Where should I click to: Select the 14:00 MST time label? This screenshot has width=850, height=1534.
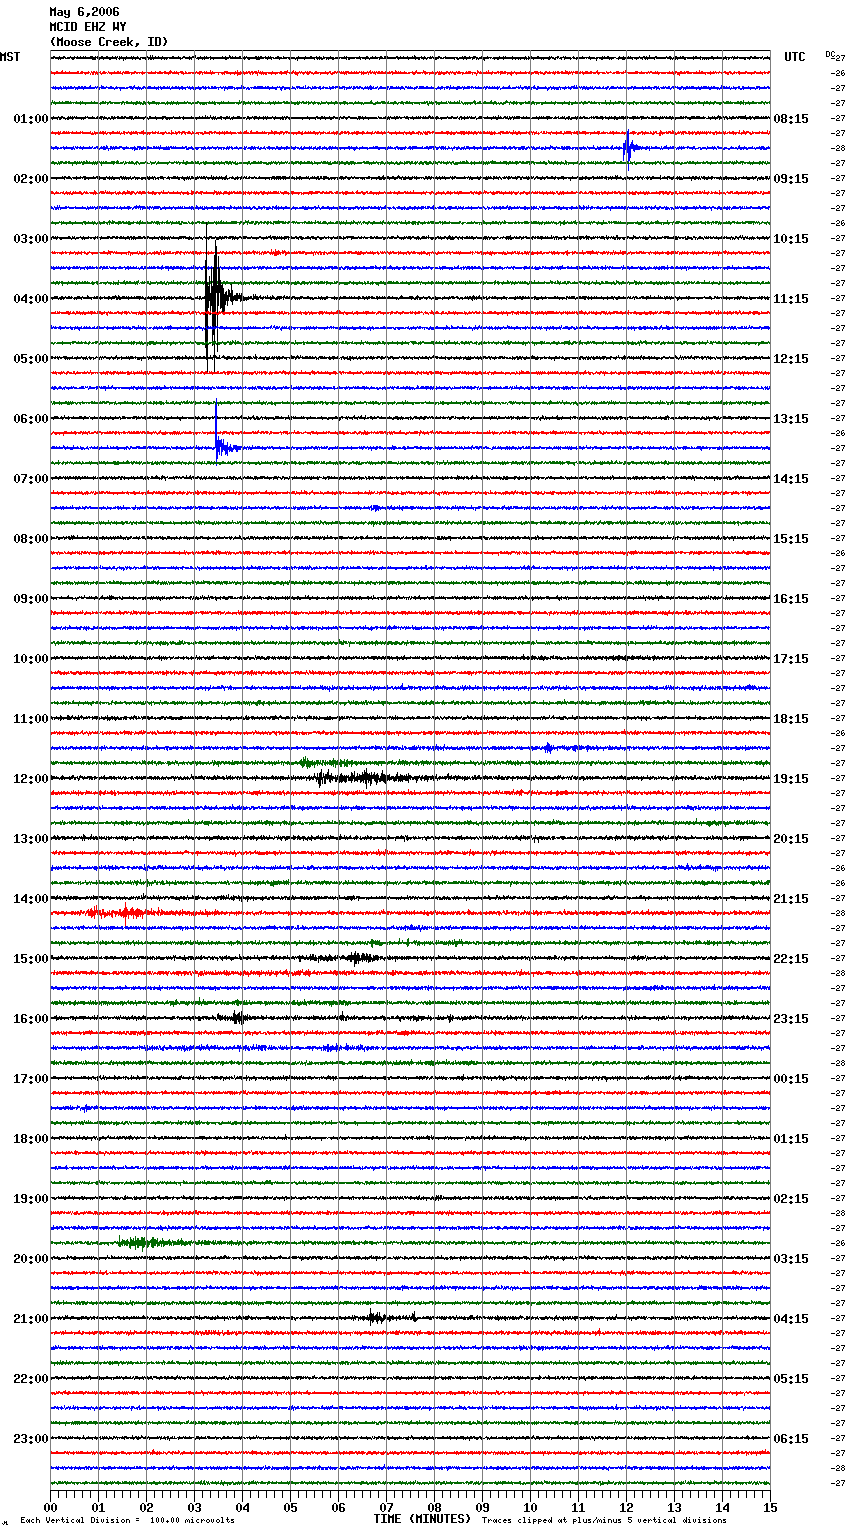(x=31, y=899)
